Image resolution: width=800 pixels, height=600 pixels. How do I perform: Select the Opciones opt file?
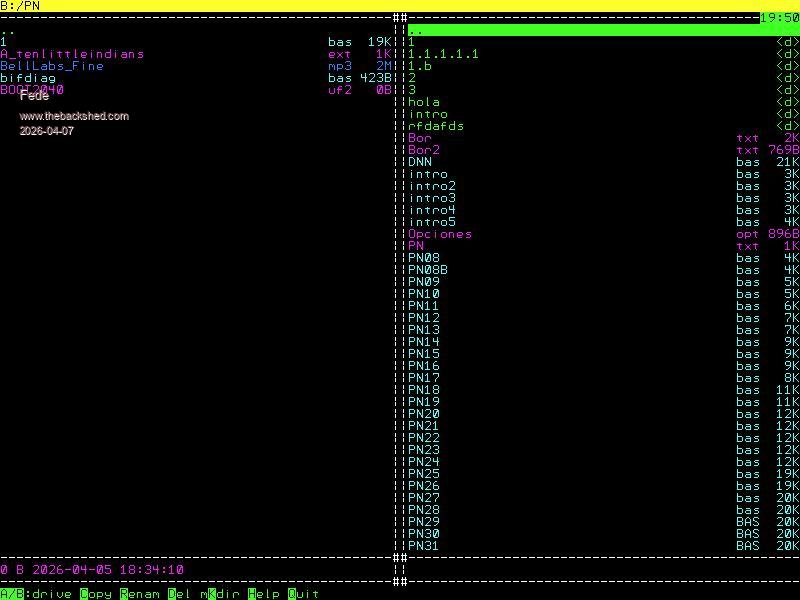(x=440, y=234)
